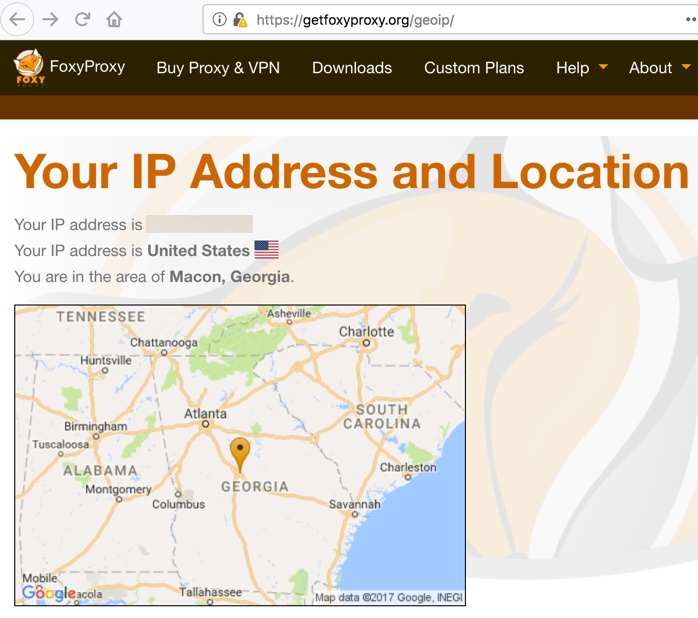Screen dimensions: 698x618
Task: Click the padlock warning security icon
Action: coord(240,20)
